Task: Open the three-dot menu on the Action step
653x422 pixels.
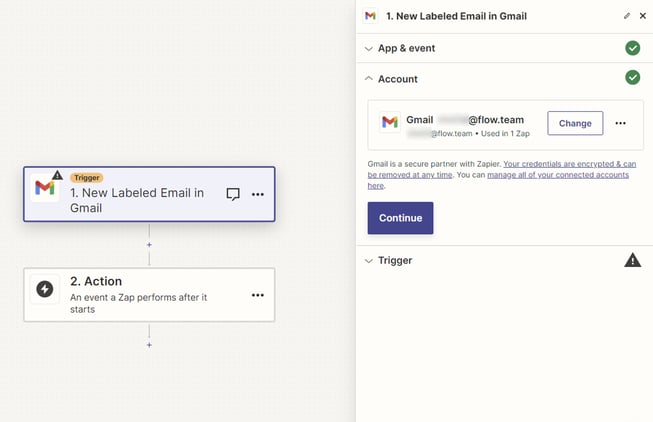Action: click(258, 295)
